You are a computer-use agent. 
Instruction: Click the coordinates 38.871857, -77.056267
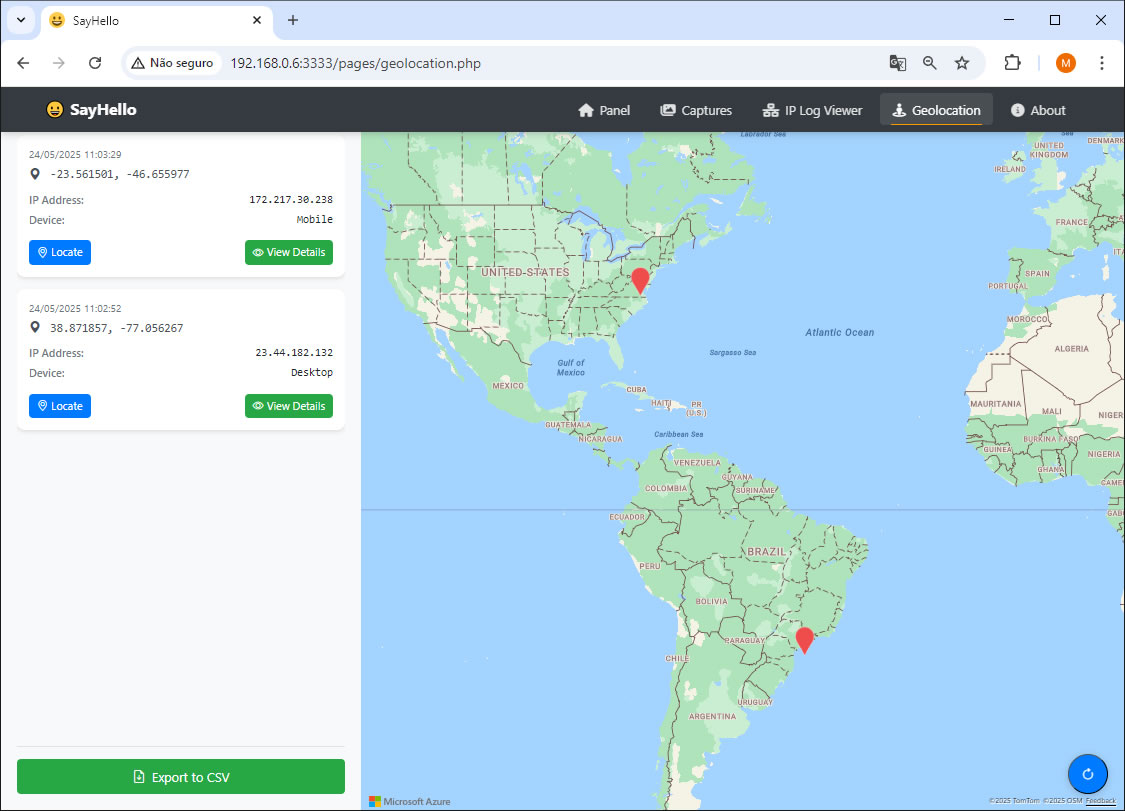pos(116,328)
